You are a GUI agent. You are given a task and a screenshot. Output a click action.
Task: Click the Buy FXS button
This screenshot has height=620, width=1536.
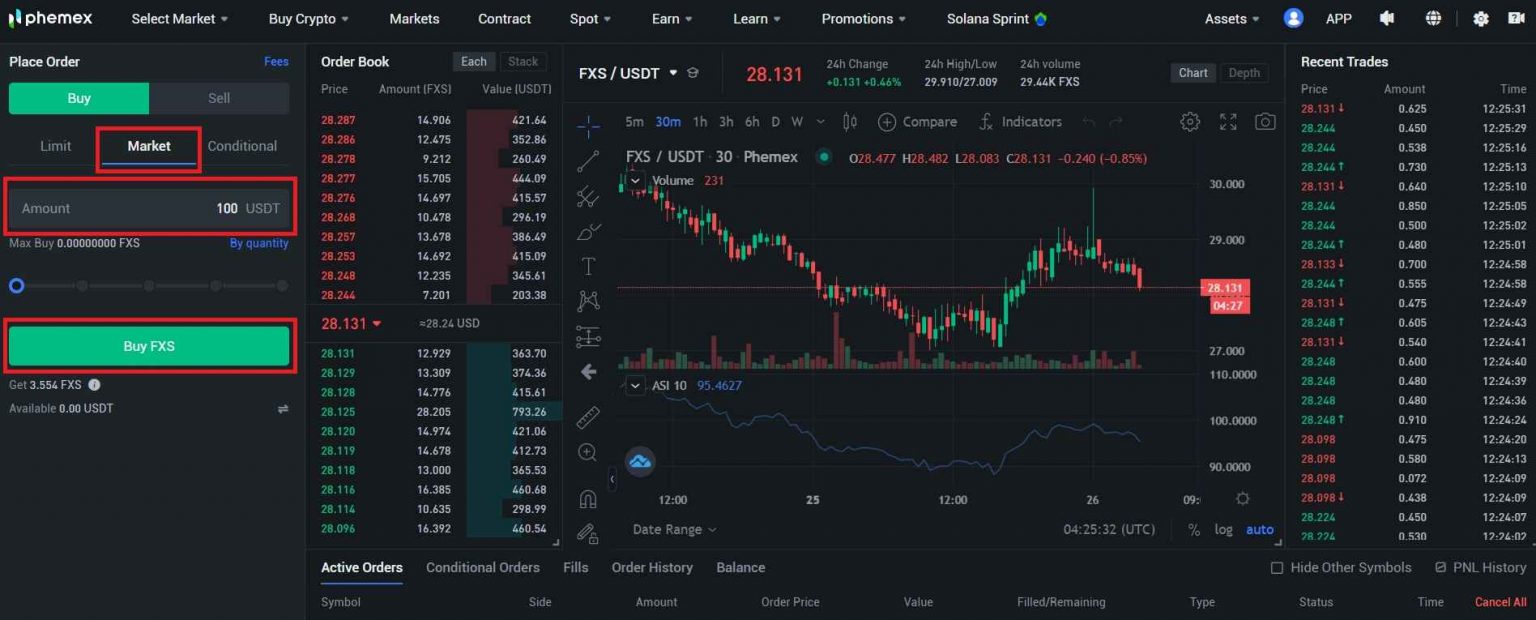pos(149,345)
